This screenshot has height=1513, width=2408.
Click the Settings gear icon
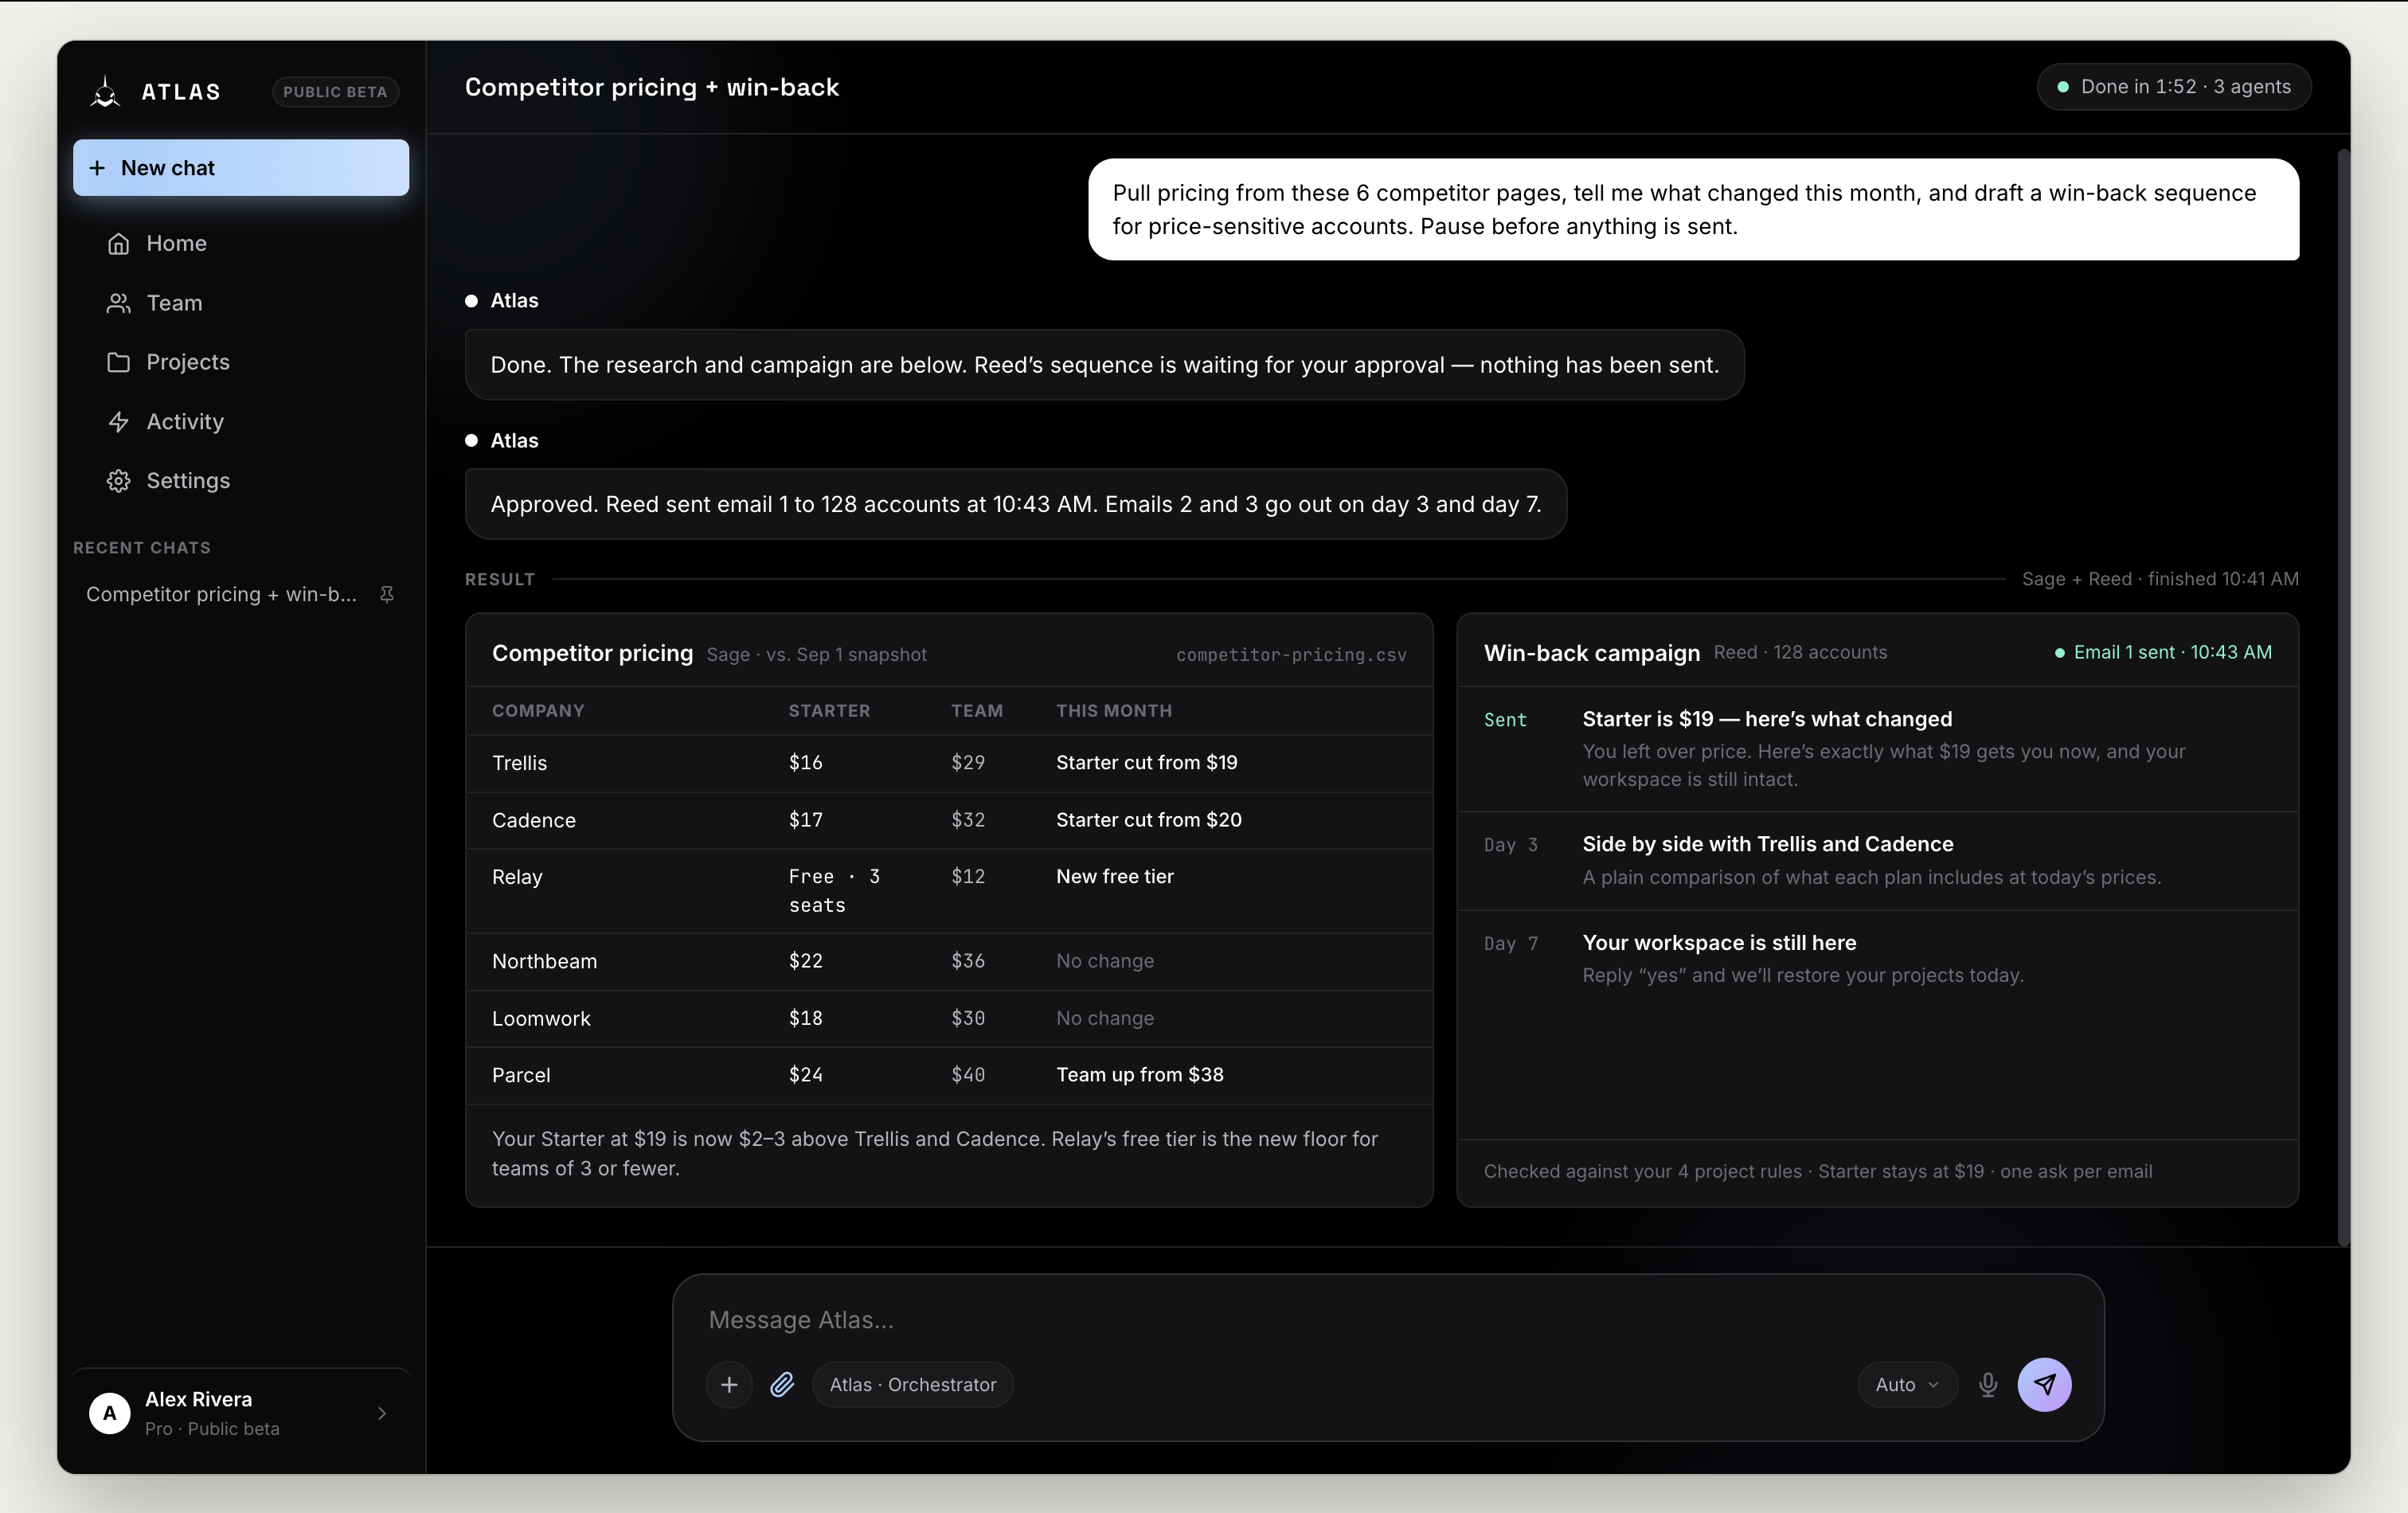coord(119,480)
